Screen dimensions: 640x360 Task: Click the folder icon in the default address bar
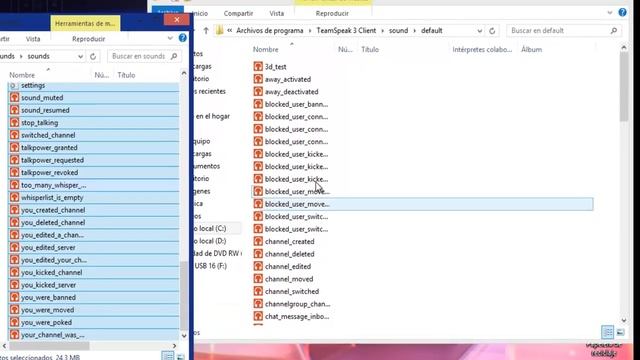click(x=220, y=30)
